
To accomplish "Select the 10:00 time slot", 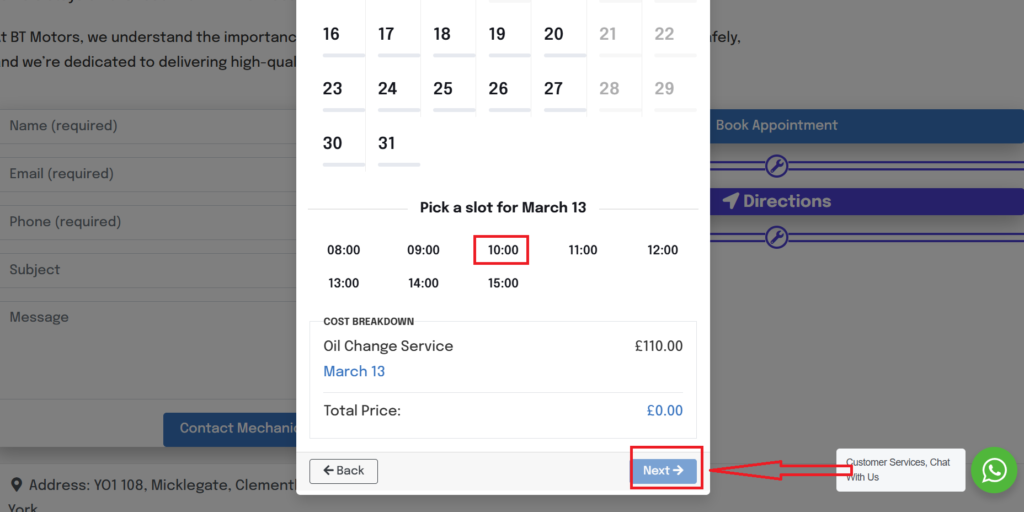I will tap(502, 250).
